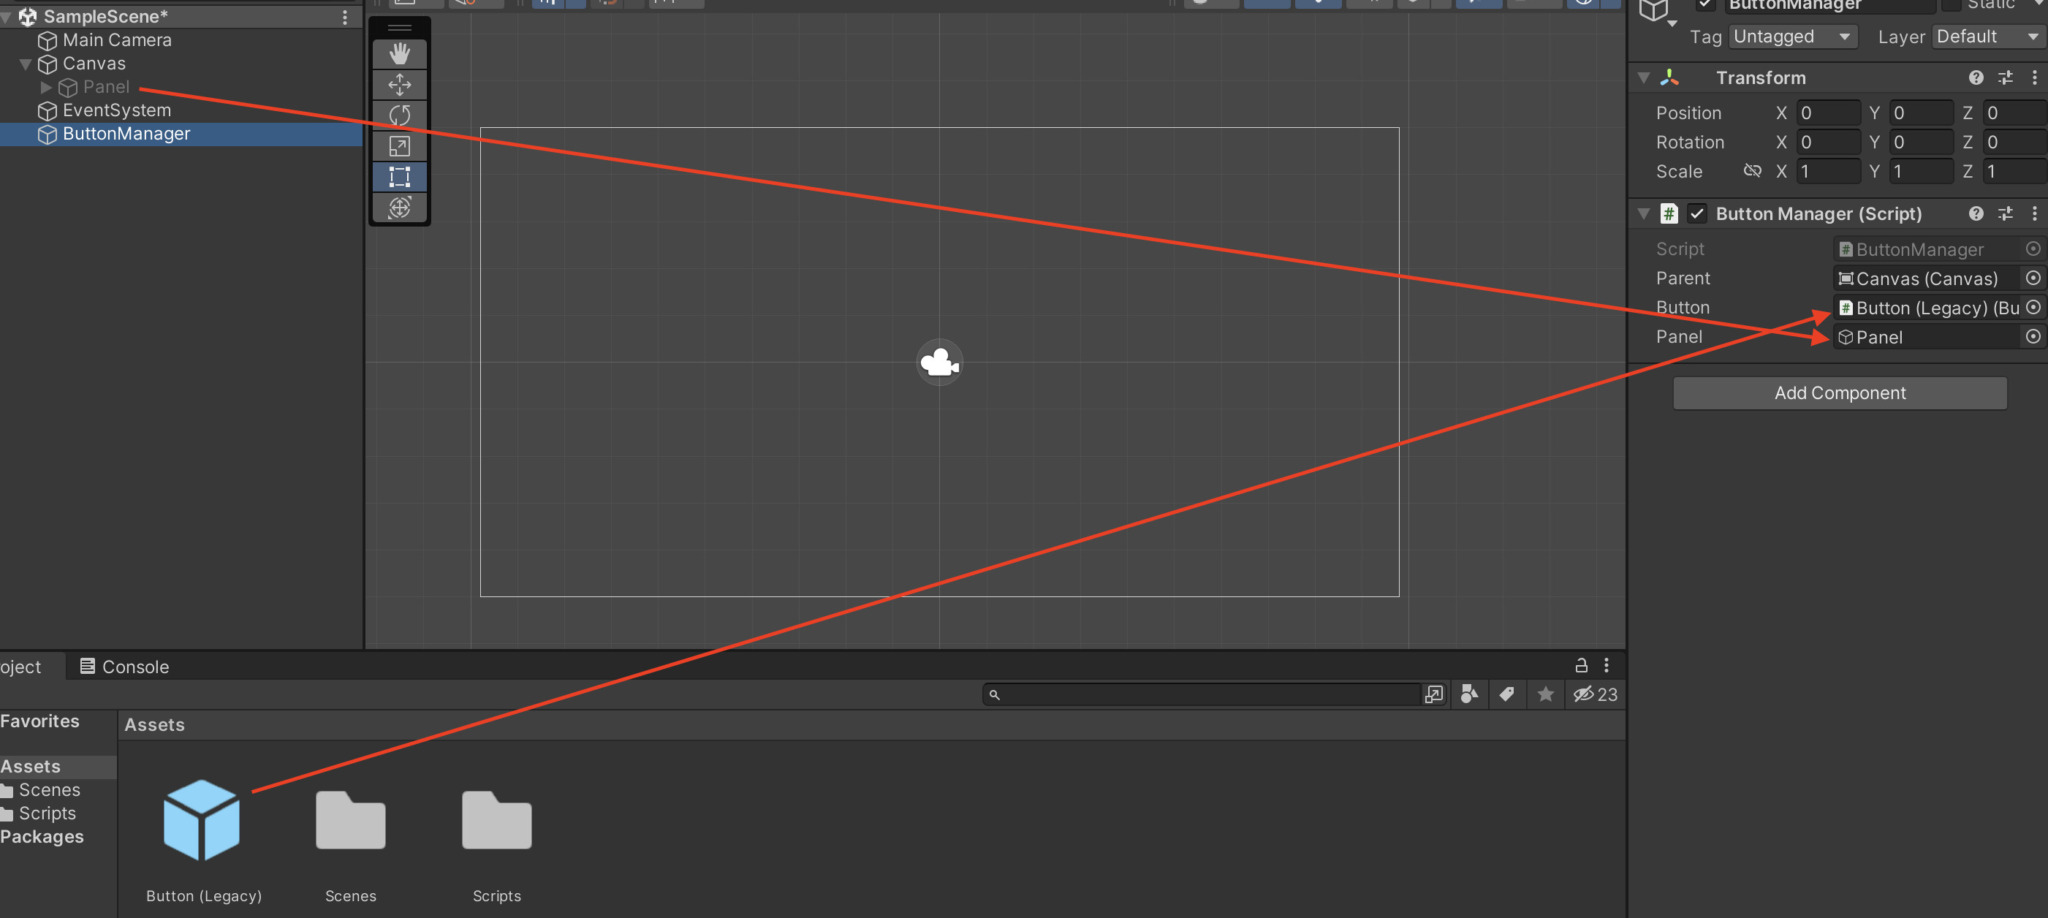
Task: Open the Tag dropdown showing Untagged
Action: pos(1793,36)
